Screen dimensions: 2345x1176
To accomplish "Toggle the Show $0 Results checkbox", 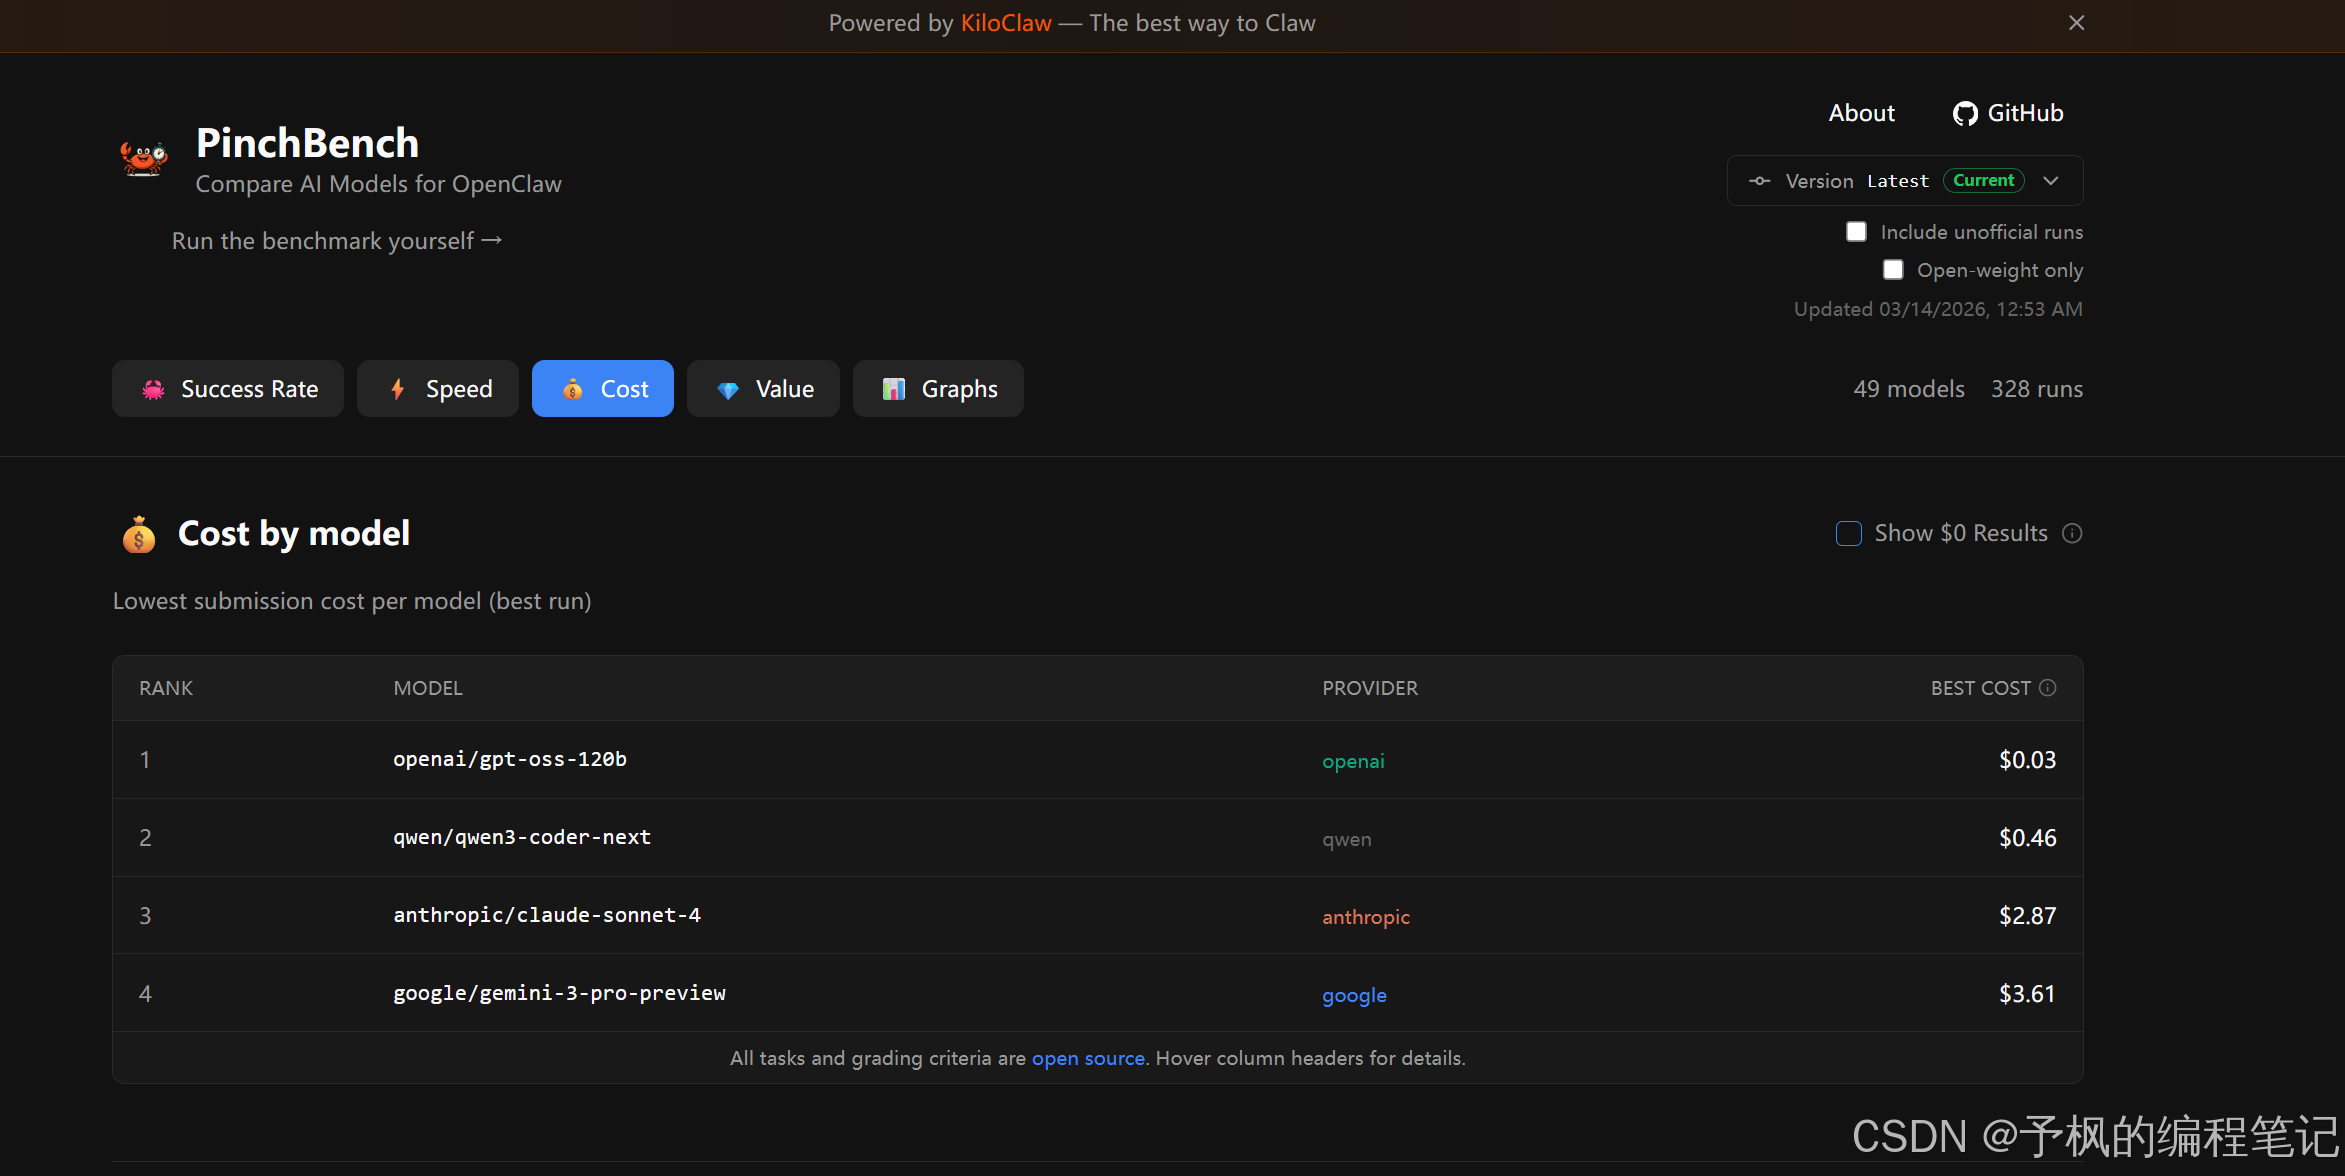I will pos(1849,534).
